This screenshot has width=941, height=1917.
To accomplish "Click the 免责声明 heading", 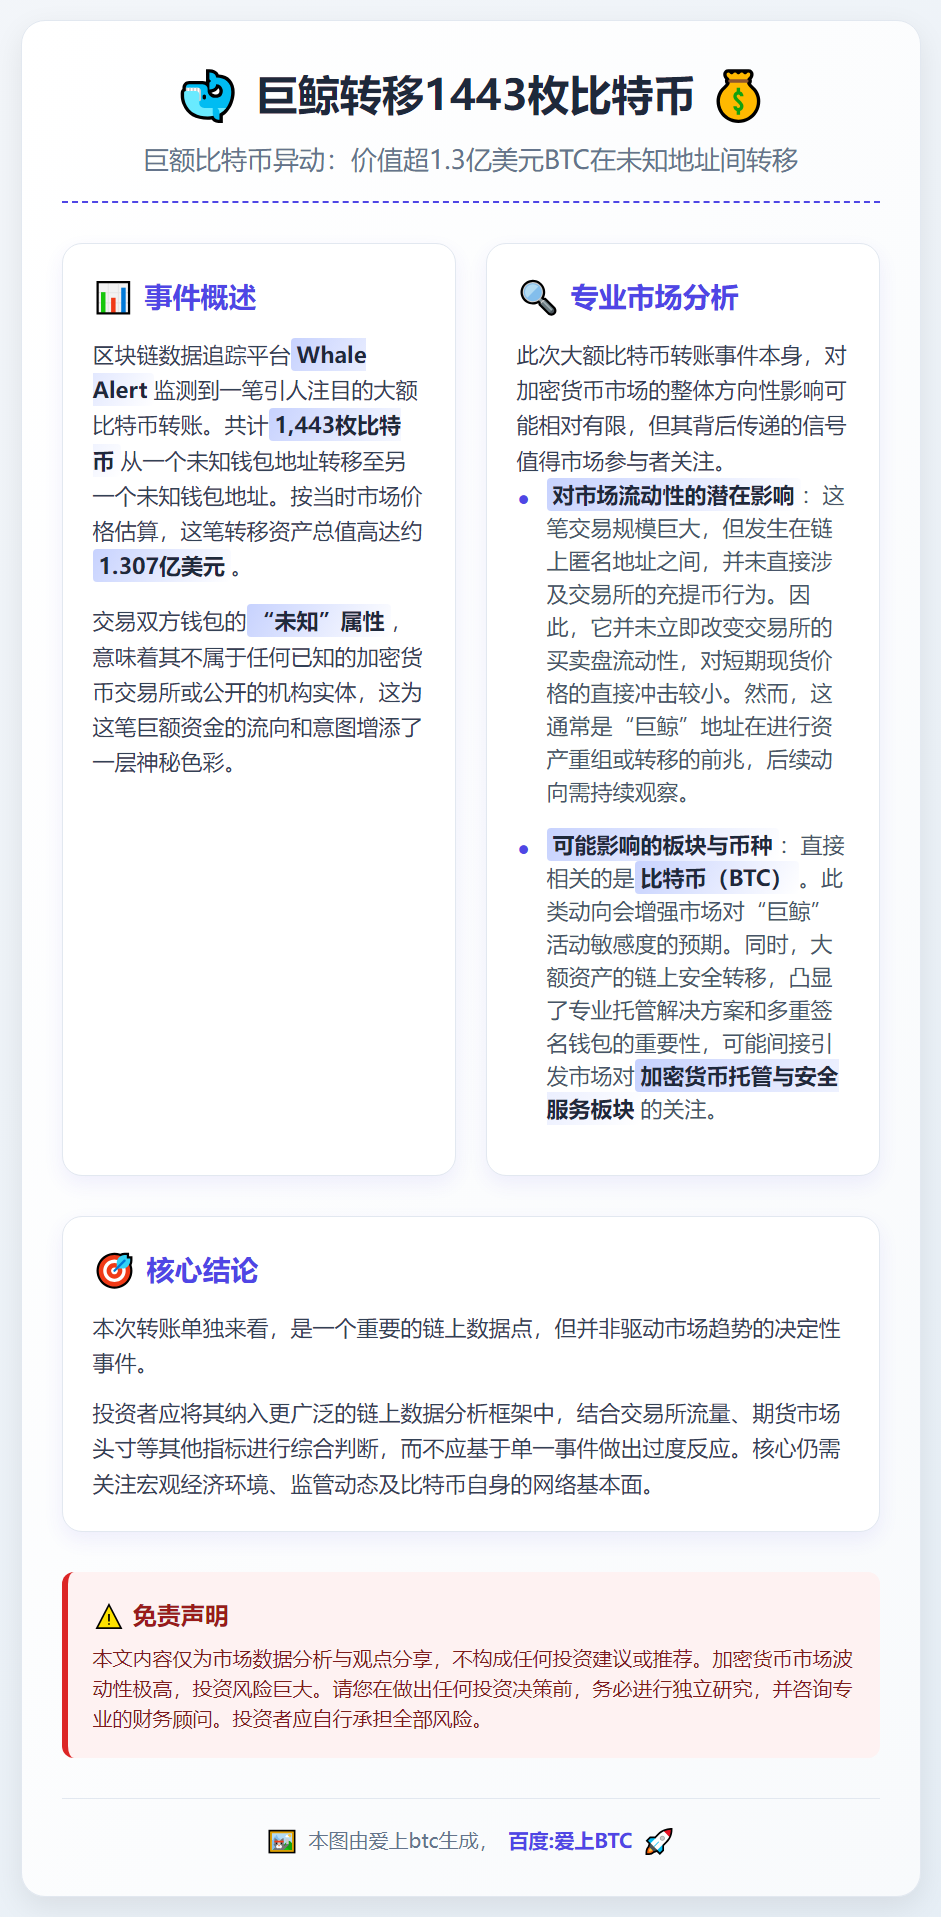I will (x=180, y=1616).
